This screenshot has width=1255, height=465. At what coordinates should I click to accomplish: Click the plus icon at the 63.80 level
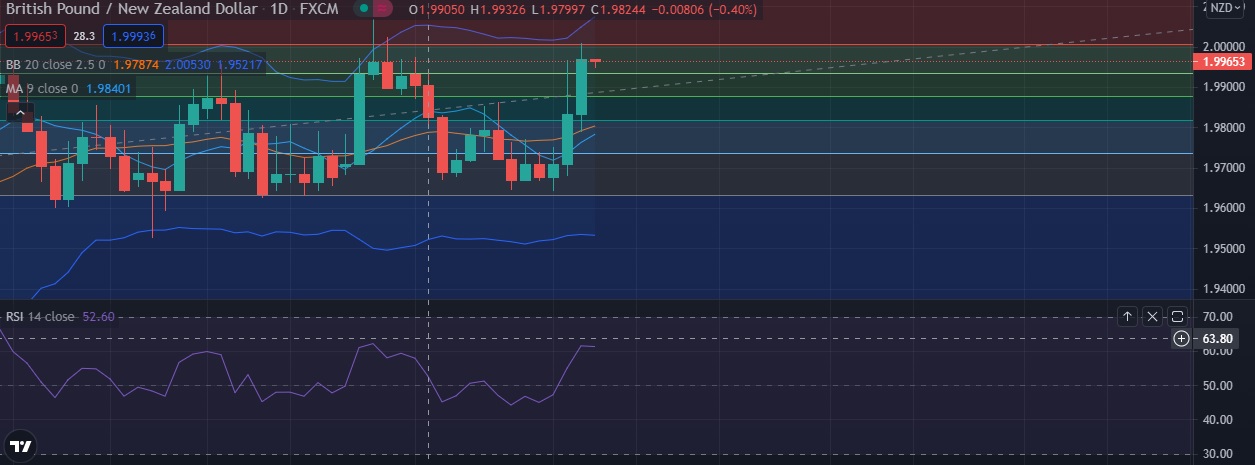[x=1181, y=339]
